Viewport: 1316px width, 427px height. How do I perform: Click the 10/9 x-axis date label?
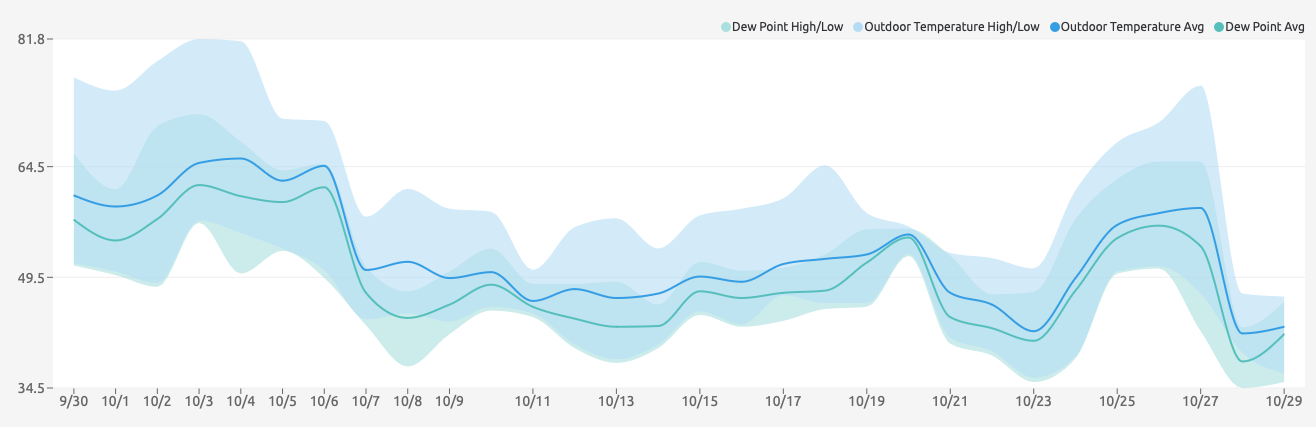(x=449, y=401)
